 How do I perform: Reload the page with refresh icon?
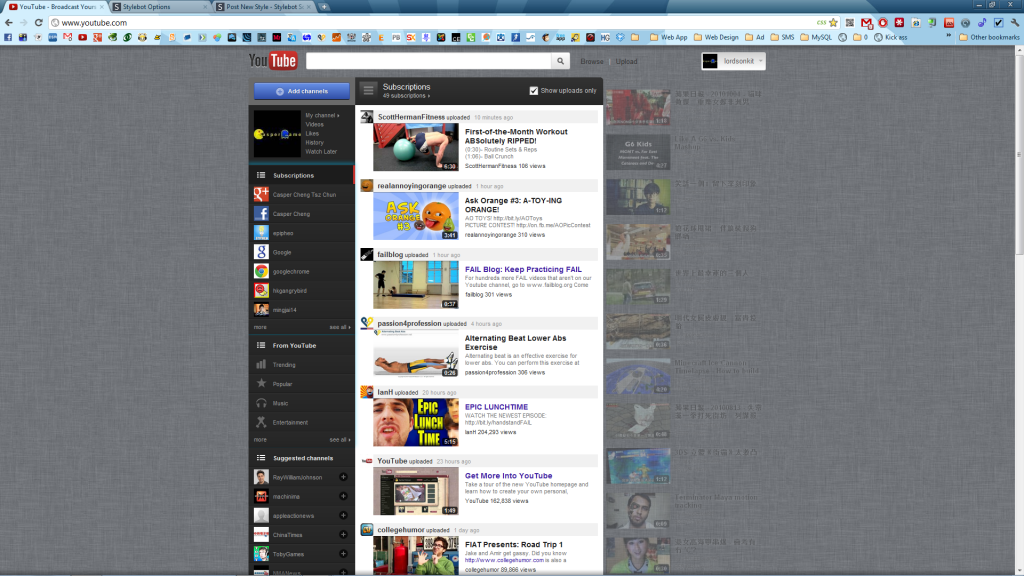click(39, 22)
